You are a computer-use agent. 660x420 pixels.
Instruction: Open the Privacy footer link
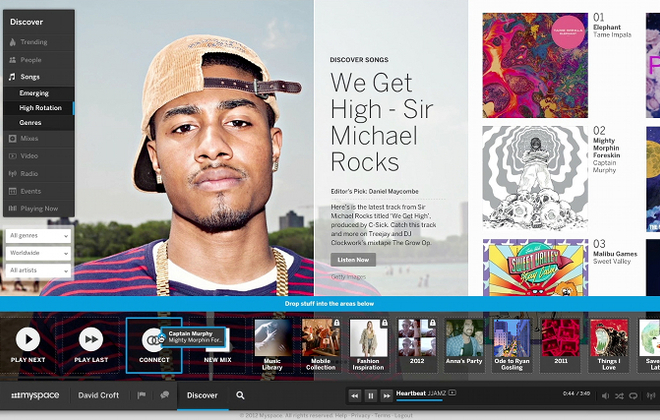click(361, 415)
